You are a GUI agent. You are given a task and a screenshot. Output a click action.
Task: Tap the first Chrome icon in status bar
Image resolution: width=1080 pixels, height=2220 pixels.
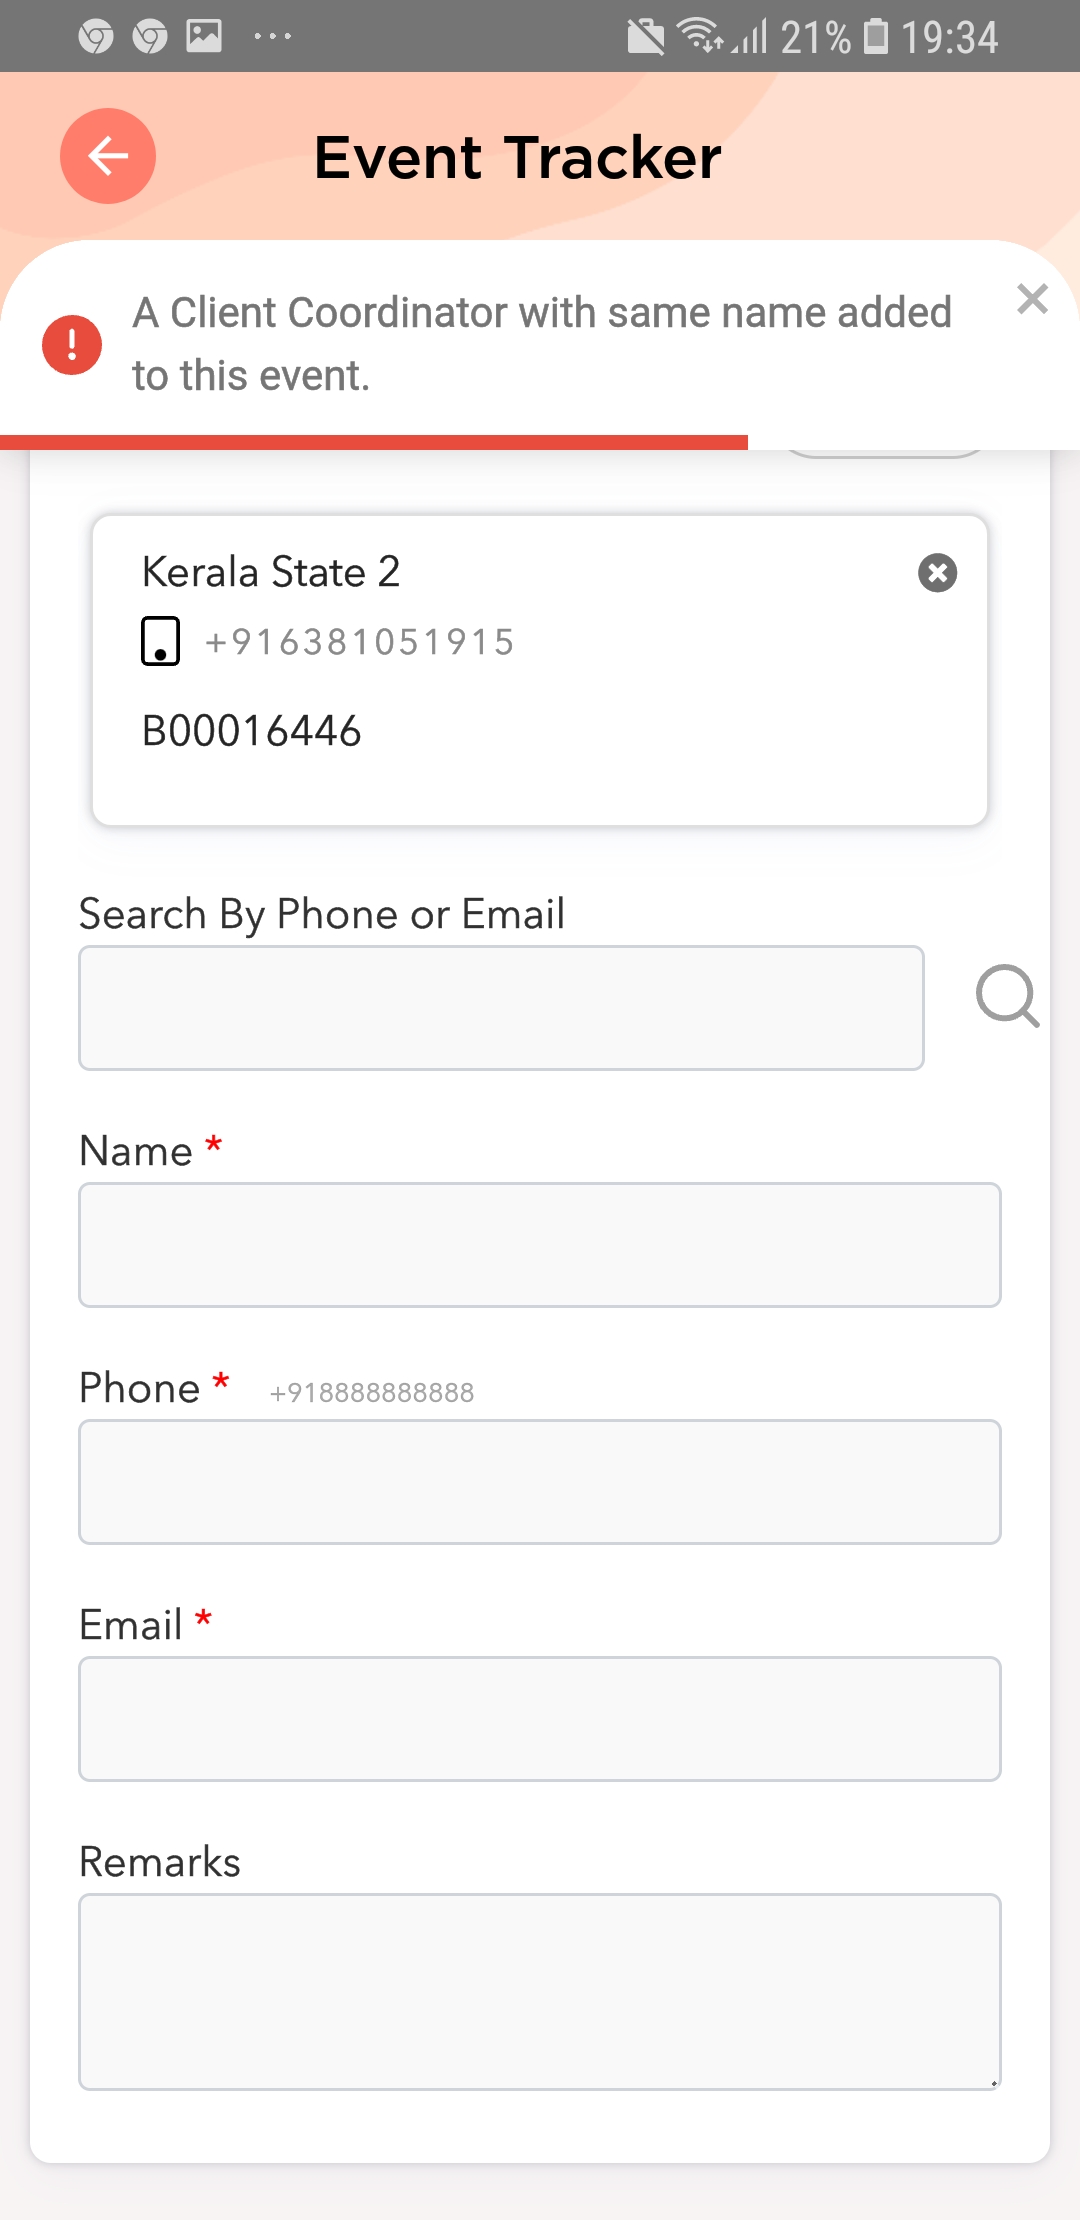pyautogui.click(x=96, y=37)
